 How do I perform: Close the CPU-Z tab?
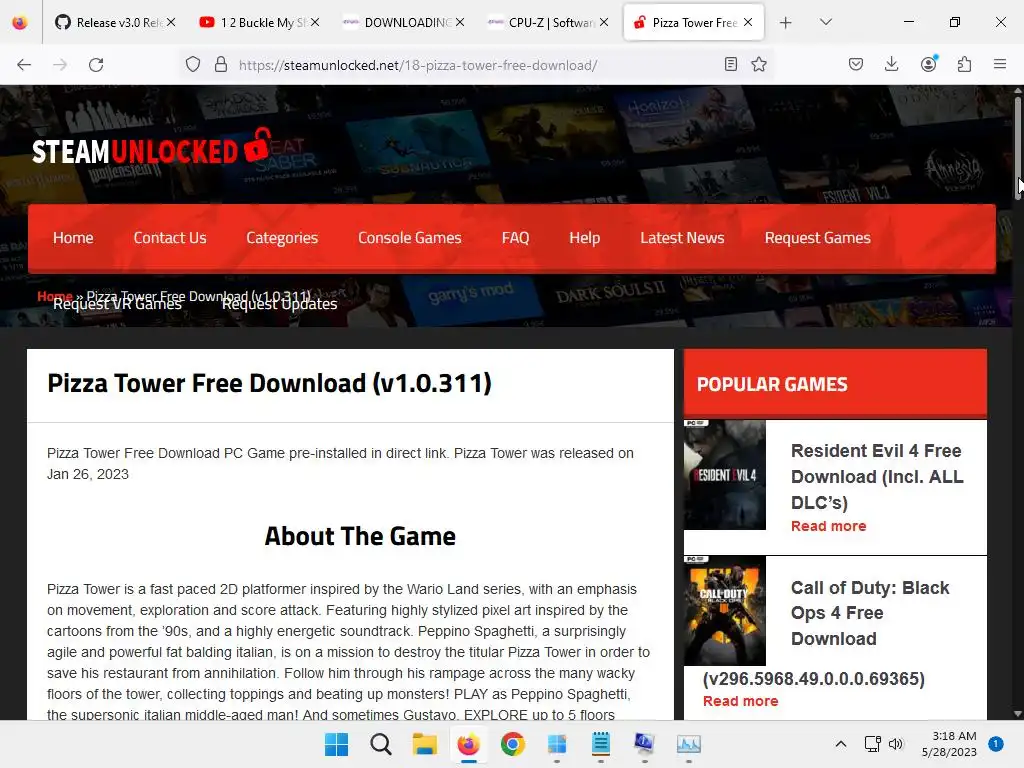[x=604, y=22]
